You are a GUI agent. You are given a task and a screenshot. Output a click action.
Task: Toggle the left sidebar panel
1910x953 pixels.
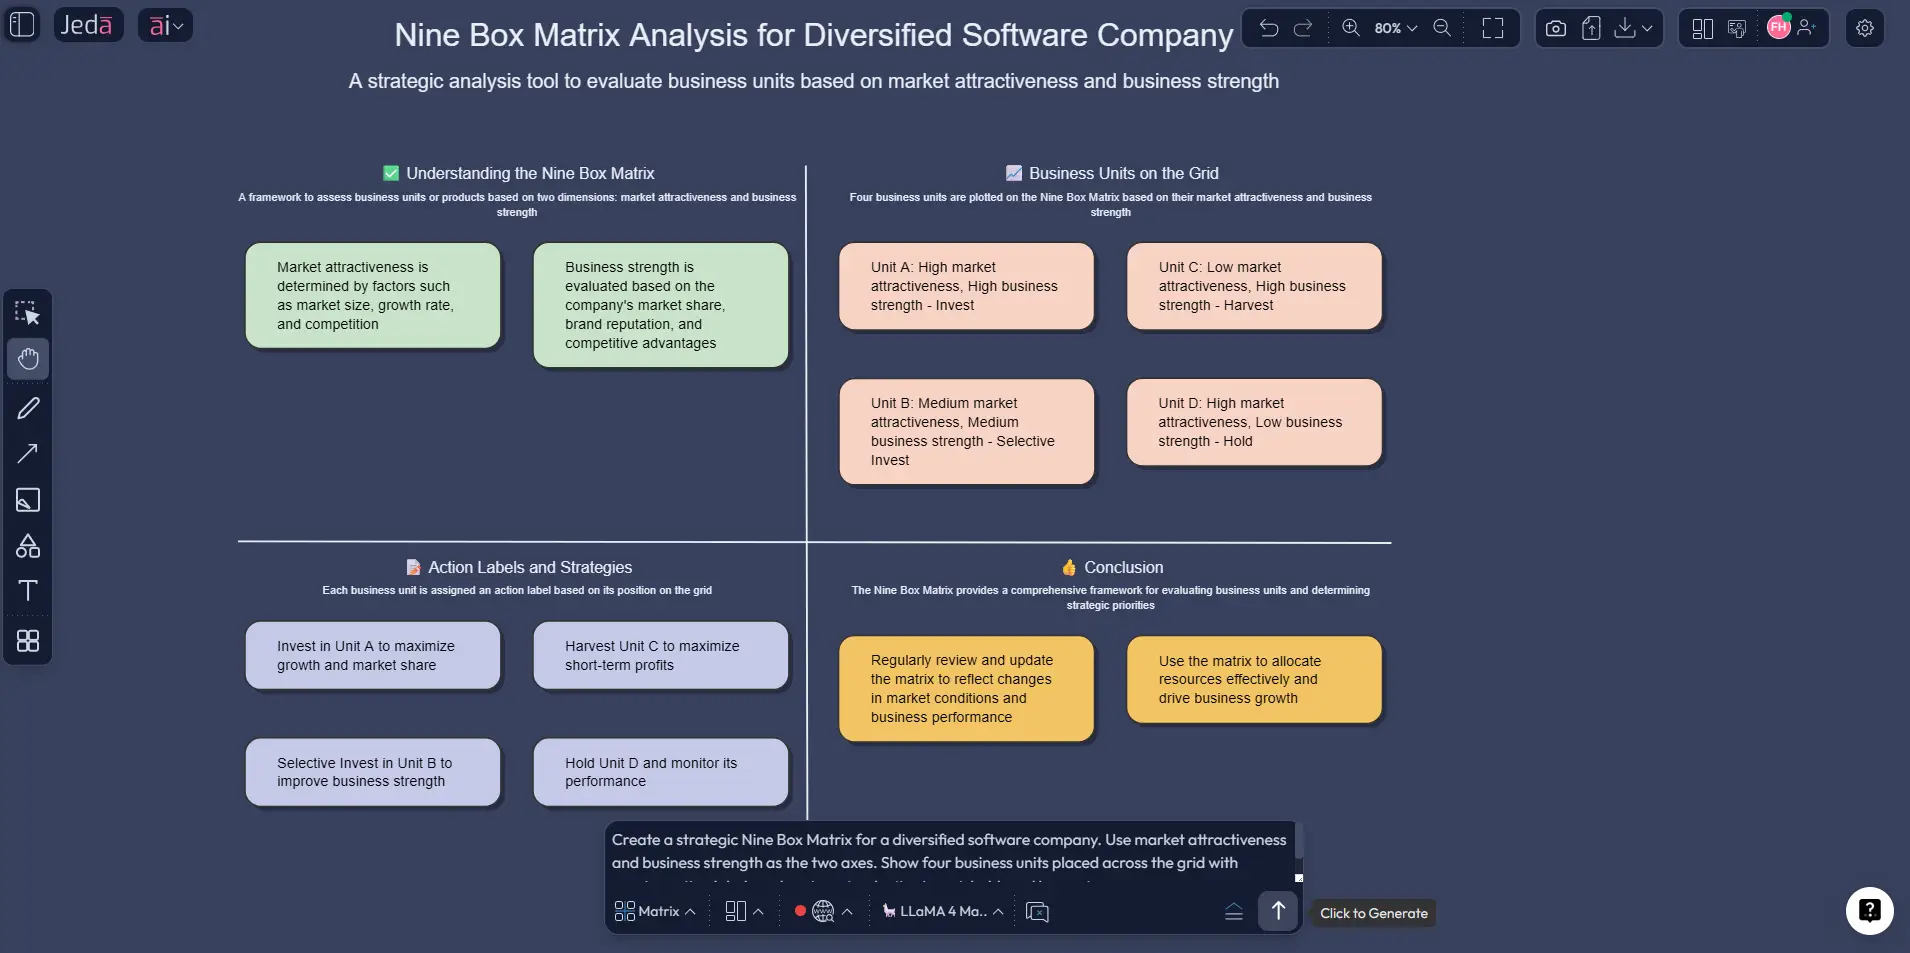[20, 24]
